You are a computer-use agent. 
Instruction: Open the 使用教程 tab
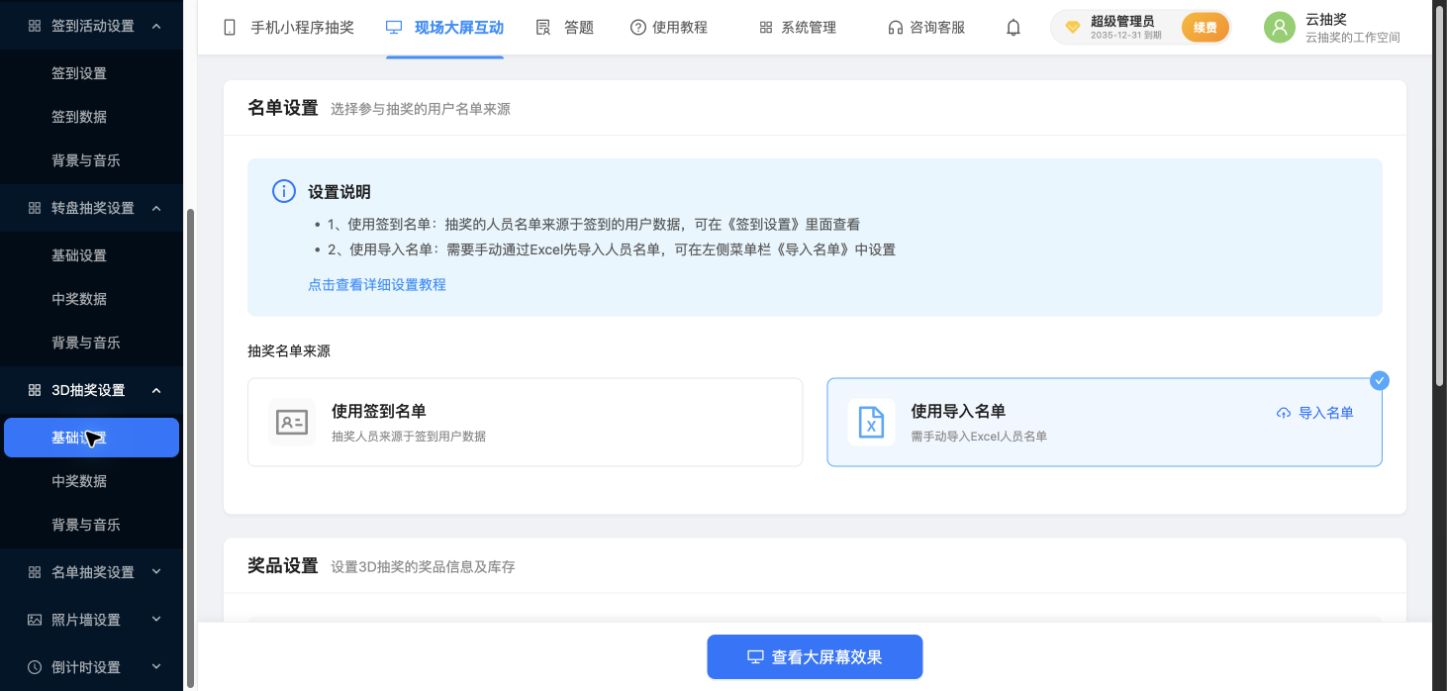[669, 28]
